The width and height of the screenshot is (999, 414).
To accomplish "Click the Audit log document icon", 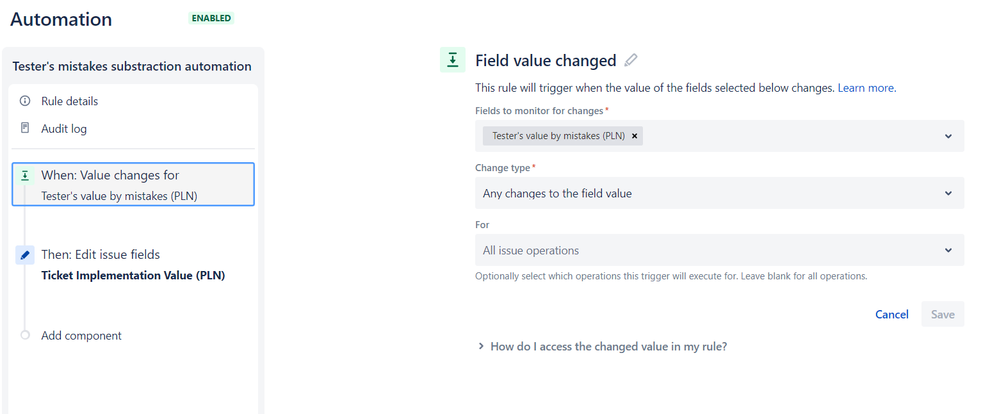I will [25, 128].
